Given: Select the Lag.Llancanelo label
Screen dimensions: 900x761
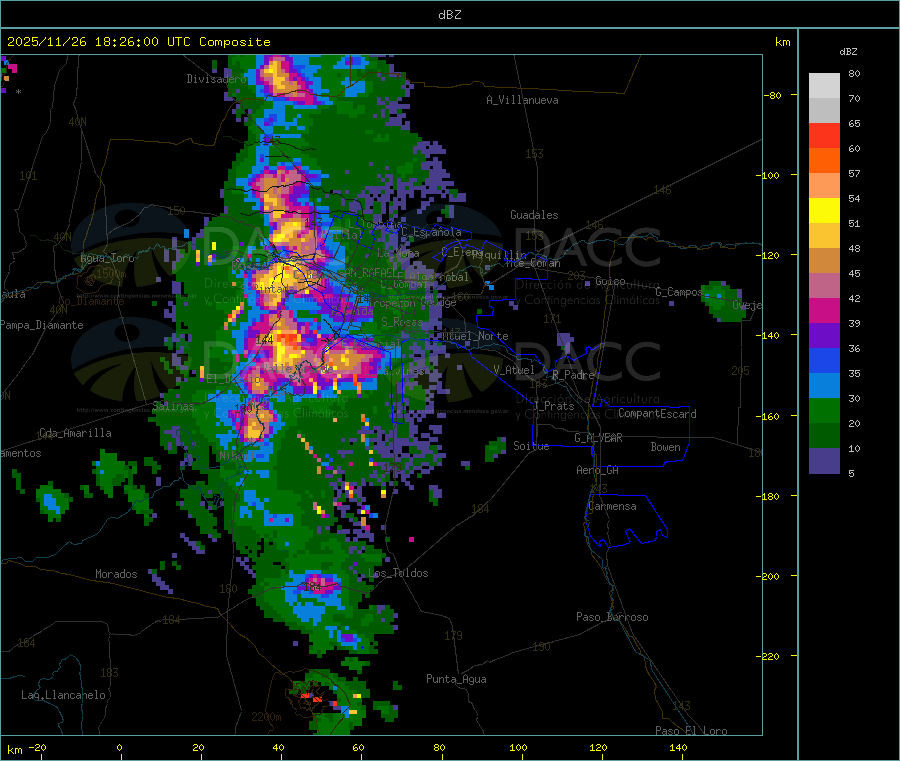Looking at the screenshot, I should point(64,695).
